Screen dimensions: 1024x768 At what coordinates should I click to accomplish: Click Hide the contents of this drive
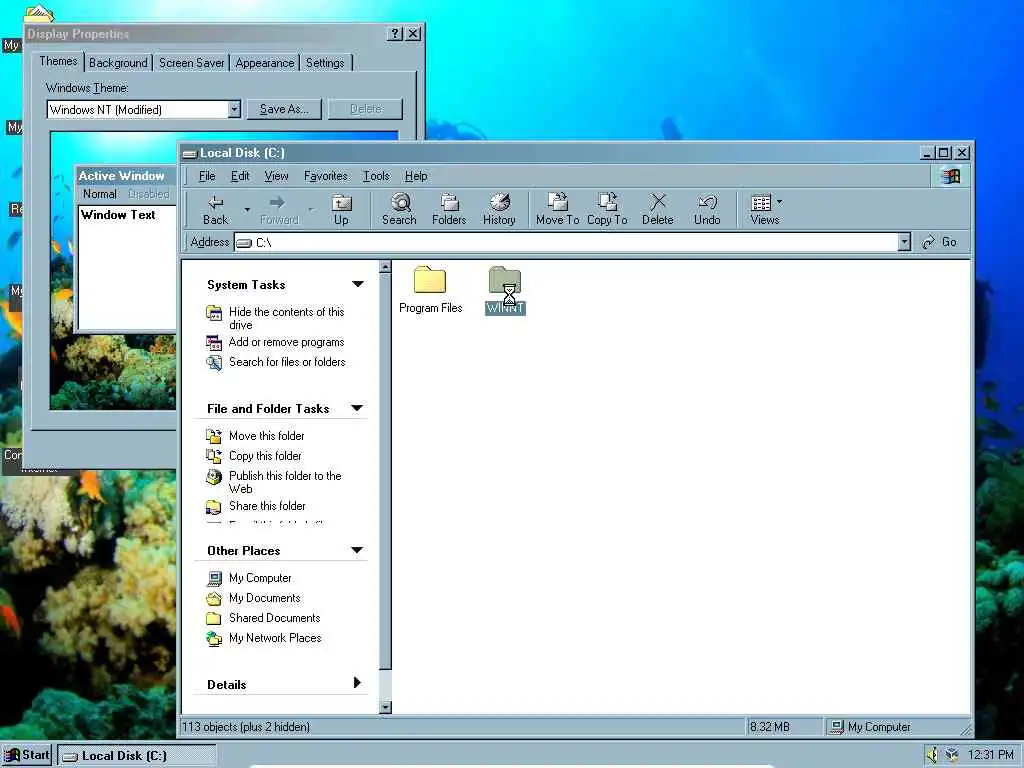(286, 318)
